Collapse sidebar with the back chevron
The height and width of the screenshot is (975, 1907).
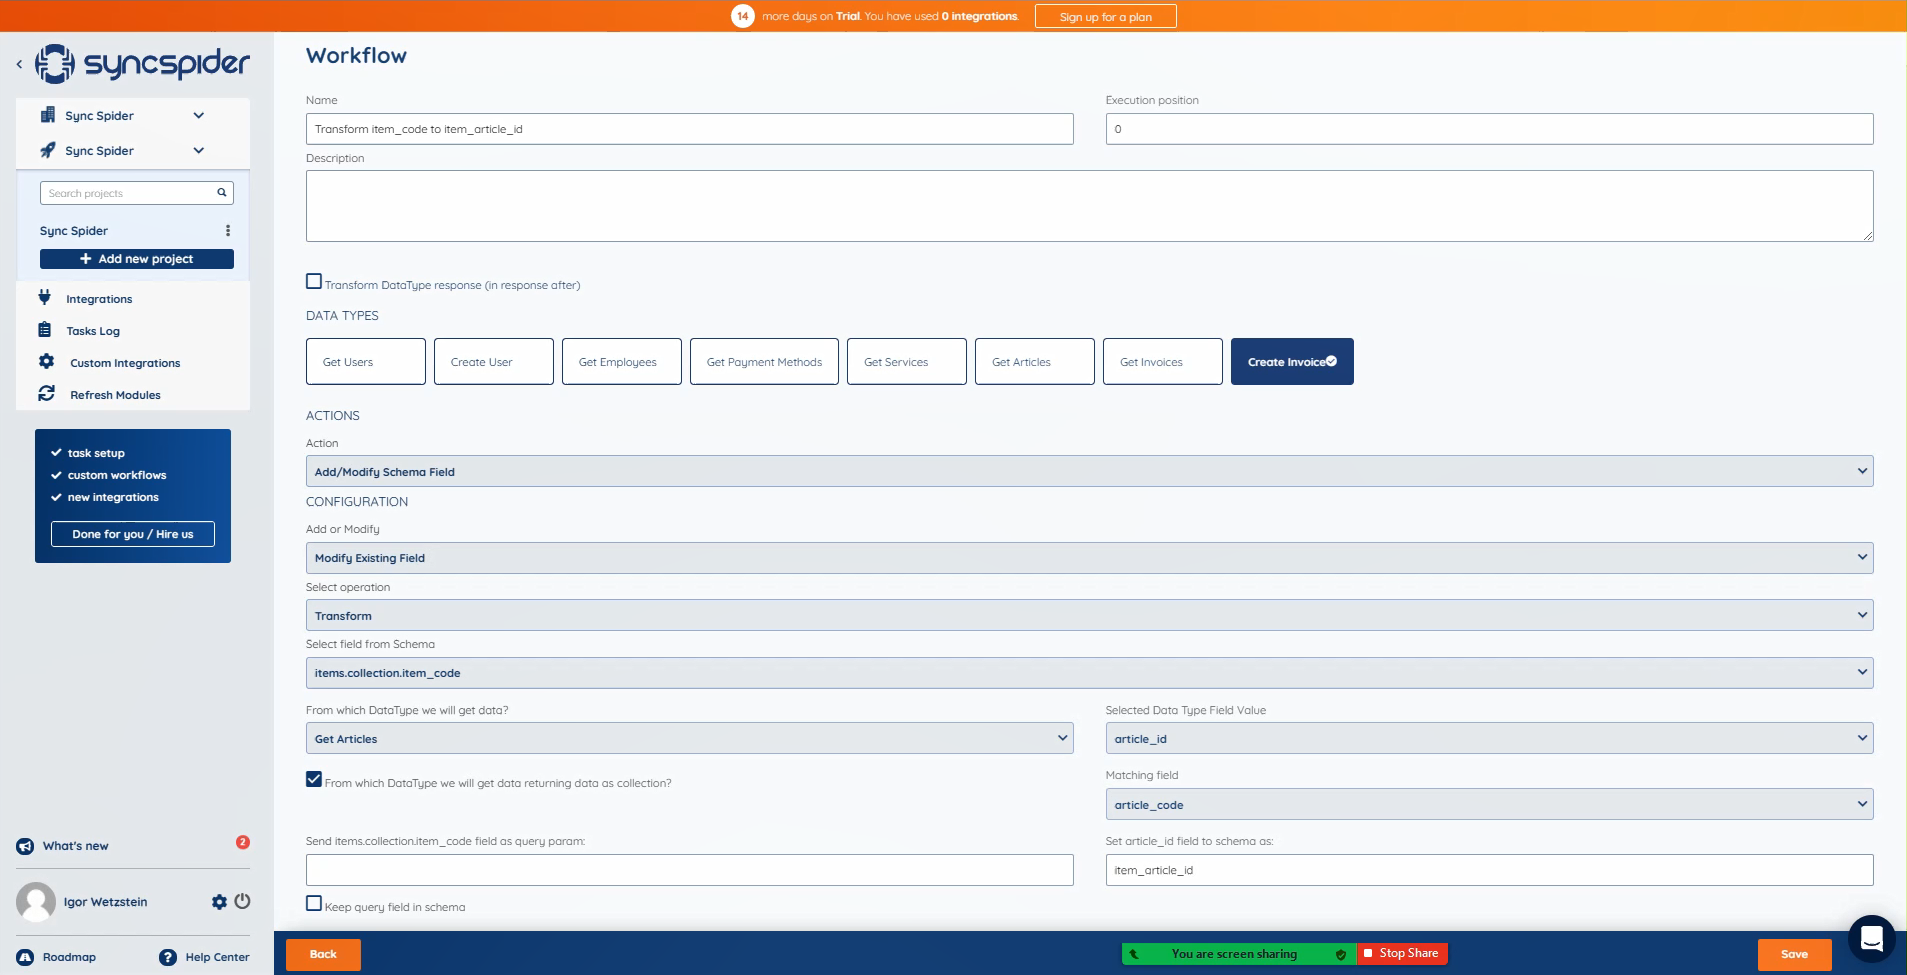point(19,64)
